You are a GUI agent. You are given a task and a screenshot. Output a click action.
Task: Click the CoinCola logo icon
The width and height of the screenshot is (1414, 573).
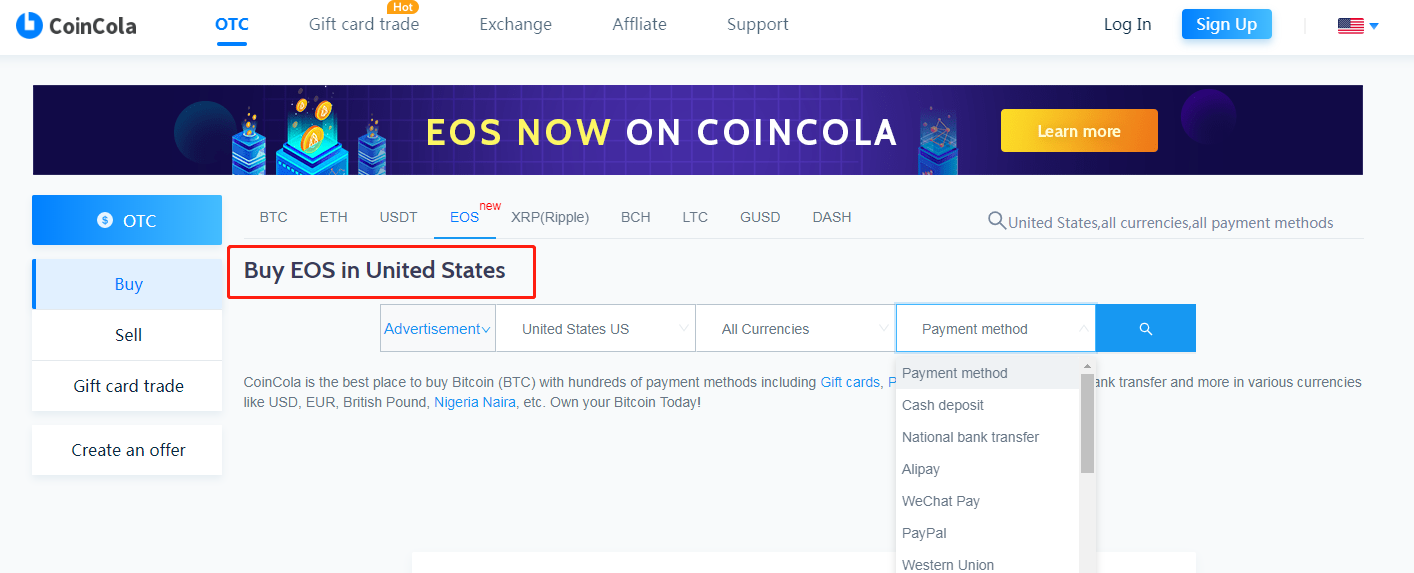click(x=29, y=25)
